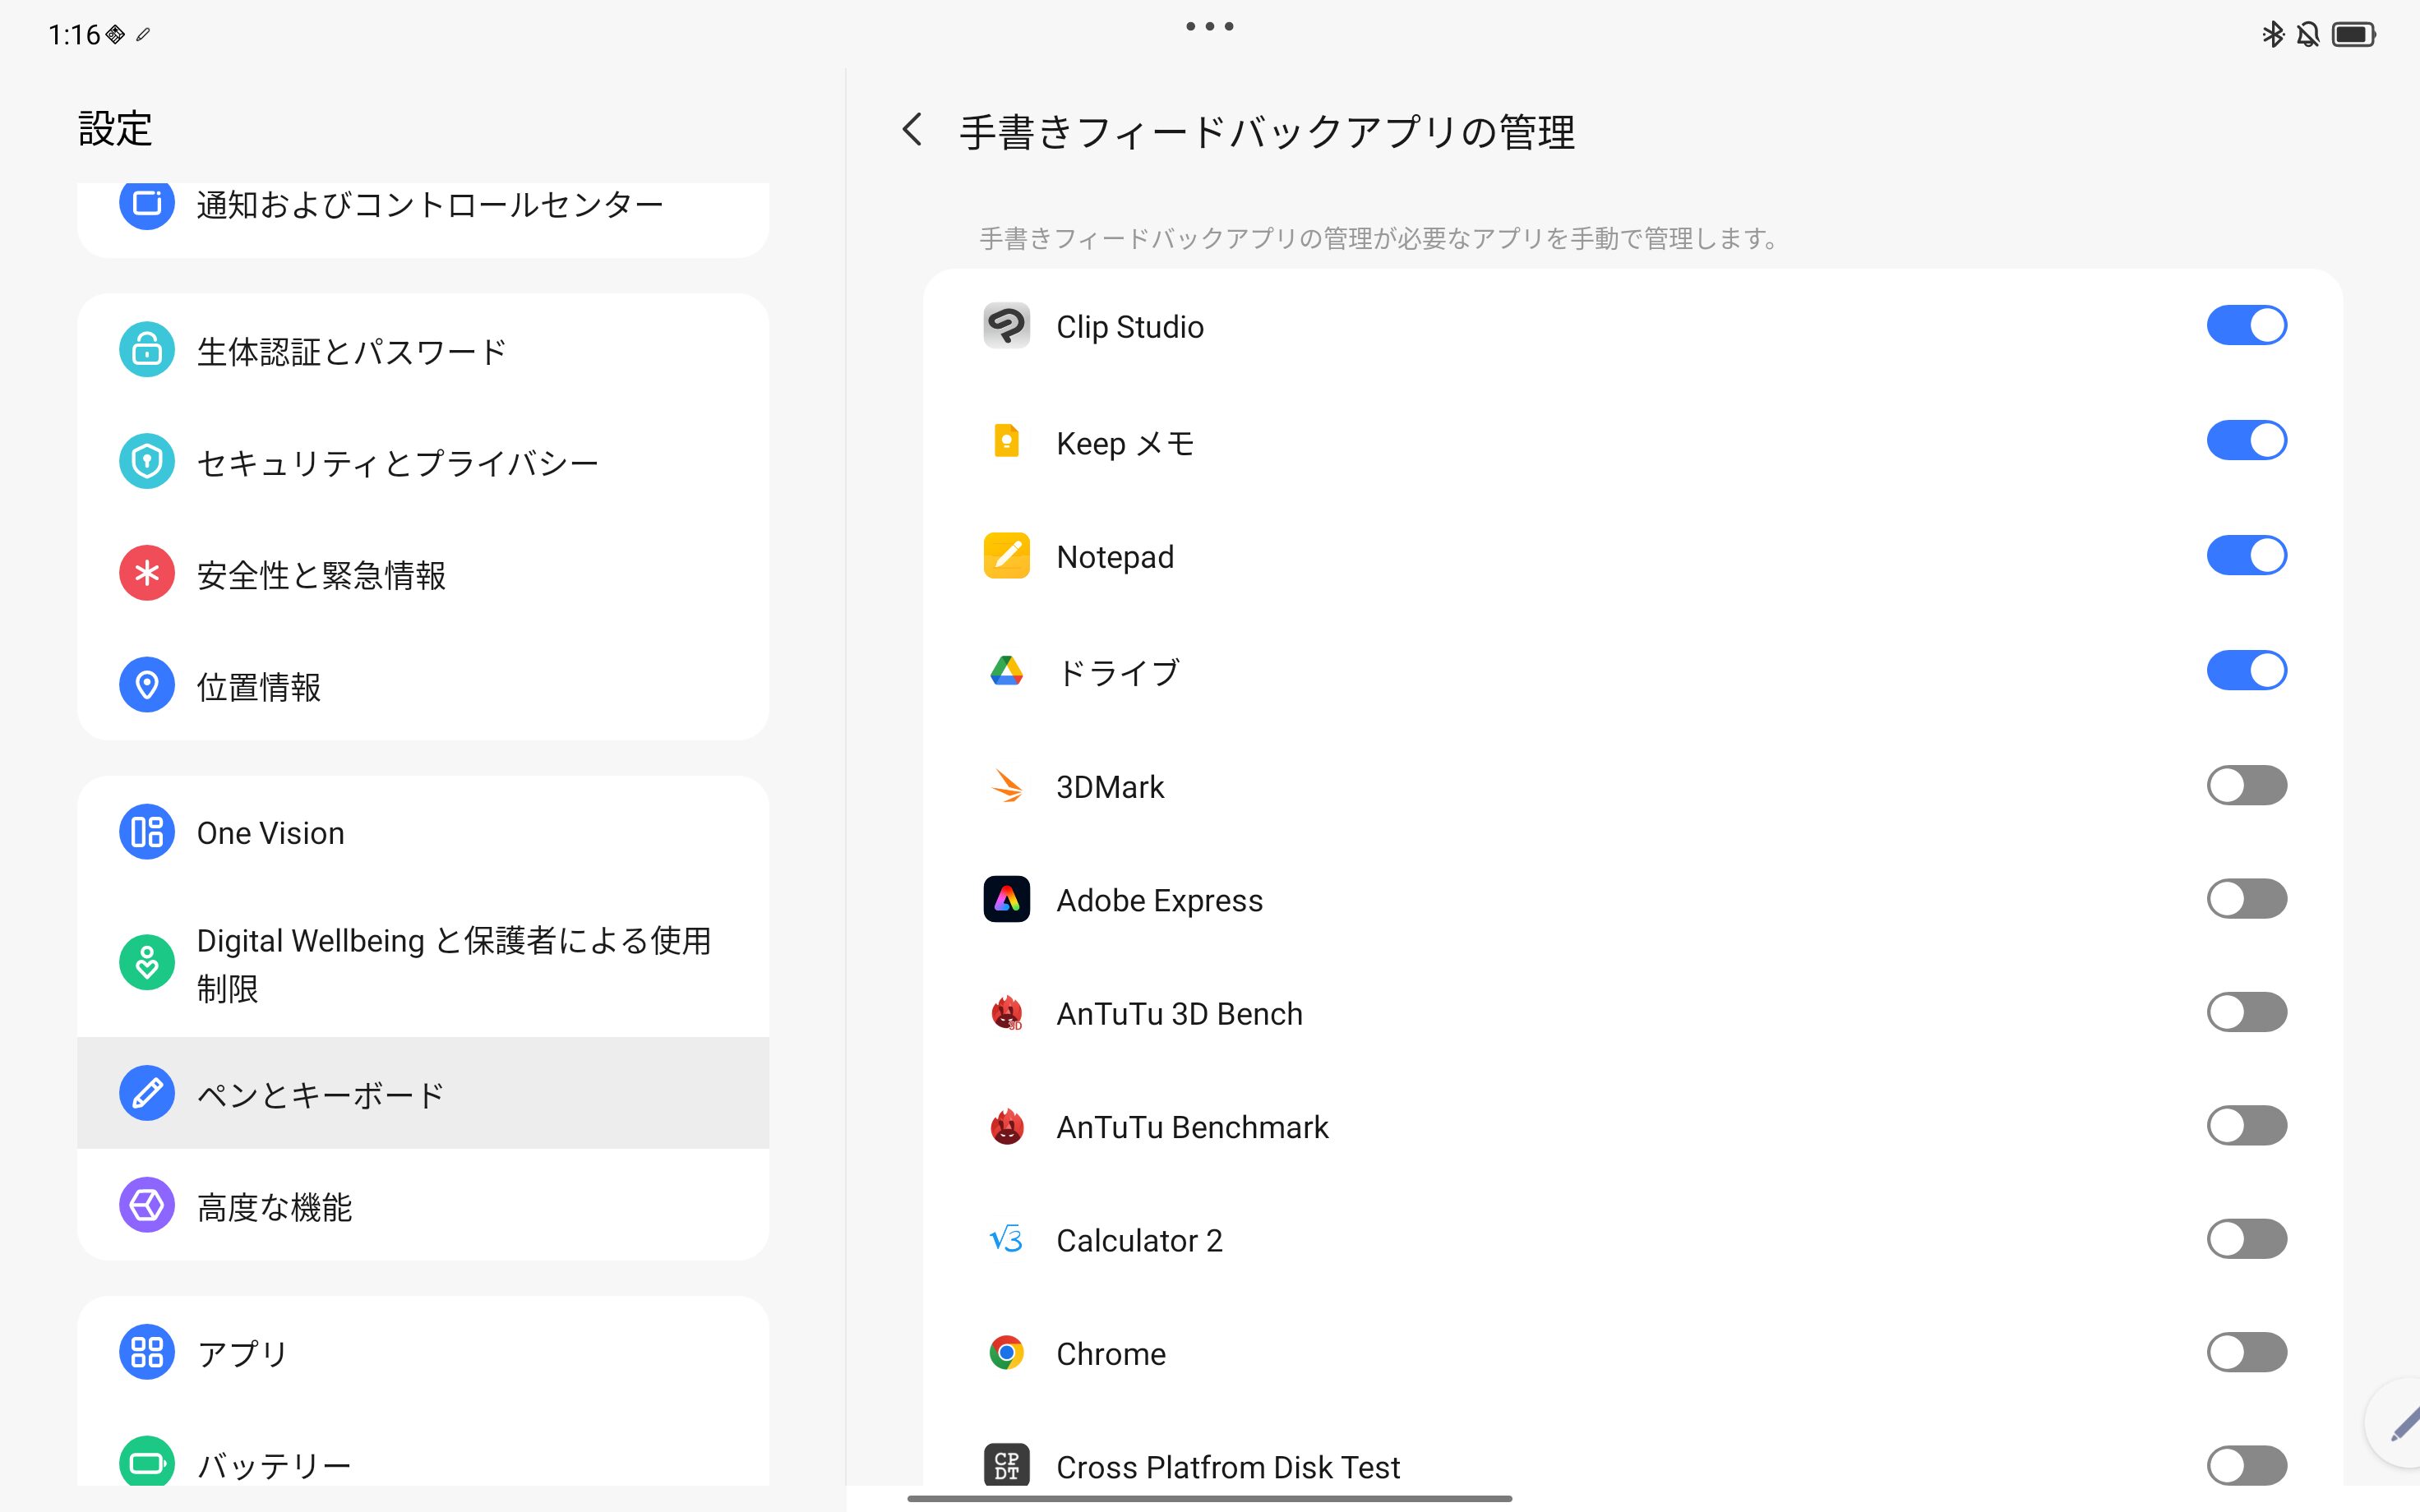Tap the three-dot handle at top center
Image resolution: width=2420 pixels, height=1512 pixels.
tap(1210, 26)
